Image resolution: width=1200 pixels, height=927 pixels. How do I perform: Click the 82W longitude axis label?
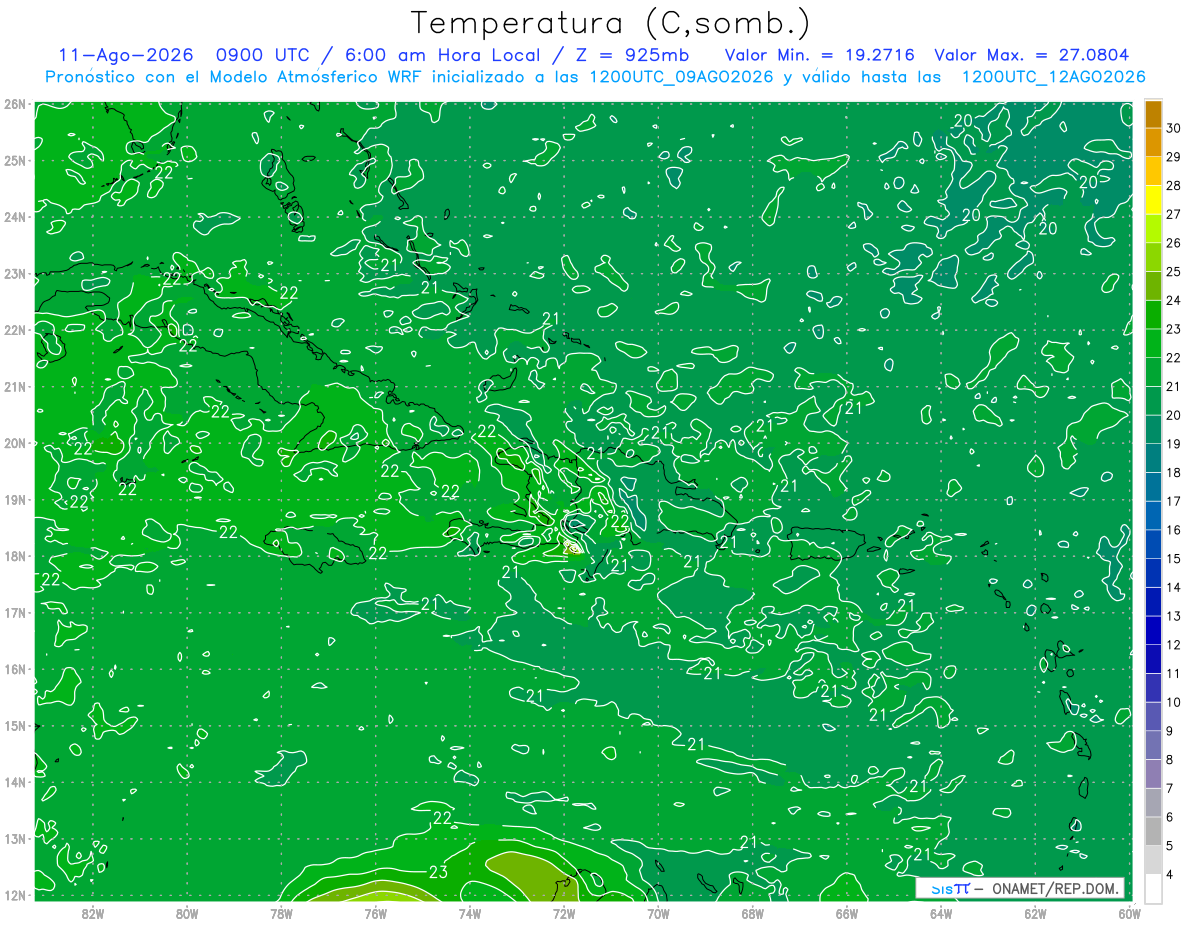click(x=93, y=913)
